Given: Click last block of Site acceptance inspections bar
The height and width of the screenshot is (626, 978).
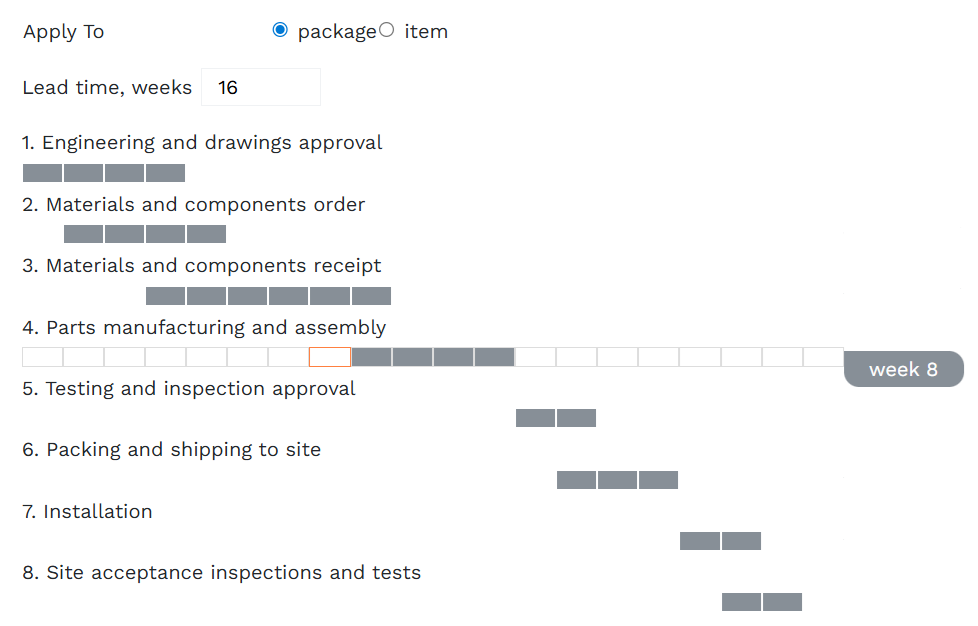Looking at the screenshot, I should (782, 602).
